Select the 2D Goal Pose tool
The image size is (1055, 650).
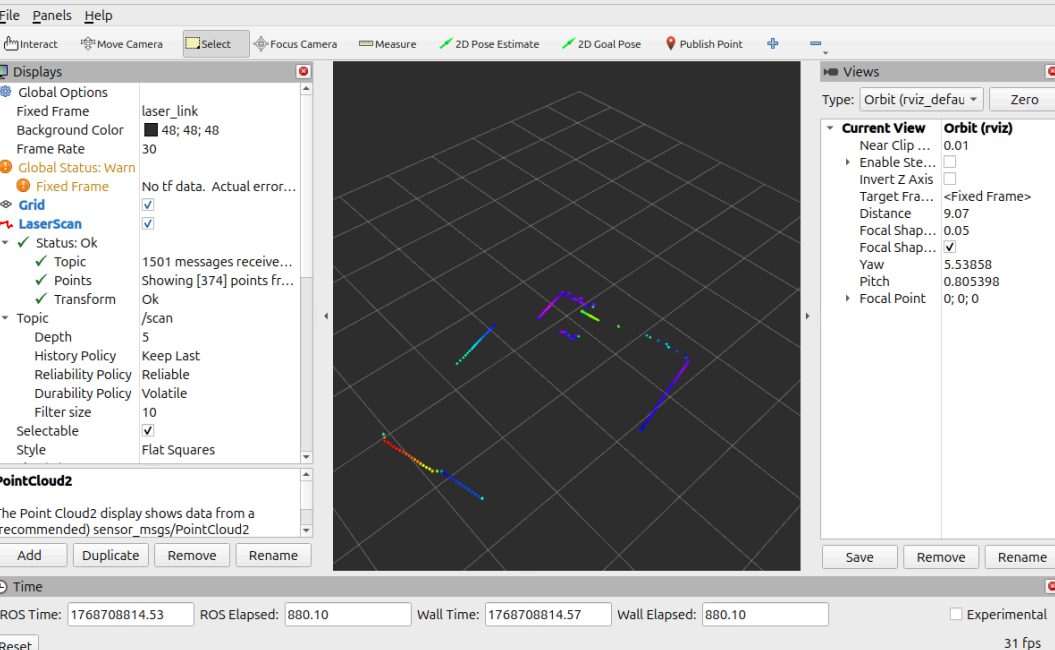(602, 44)
